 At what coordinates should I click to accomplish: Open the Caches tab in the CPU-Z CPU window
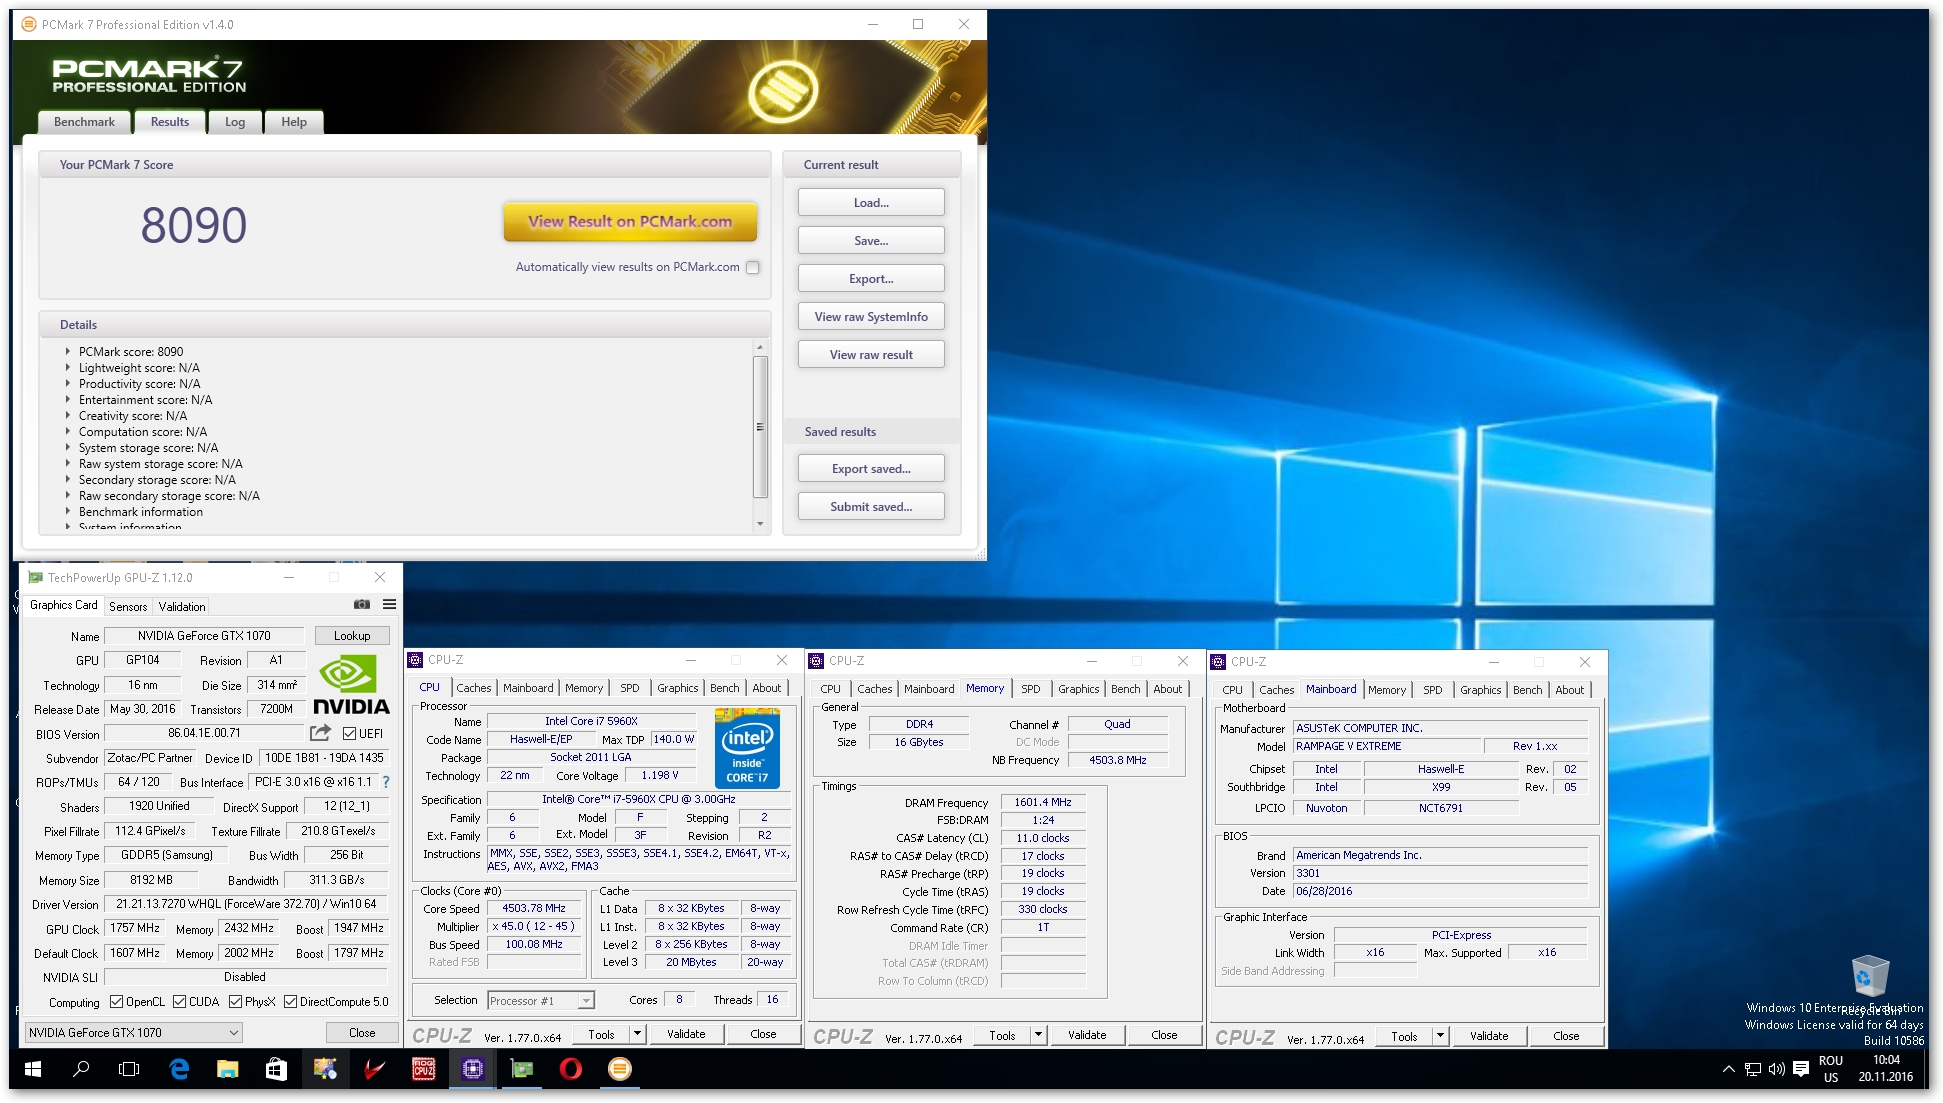[x=474, y=688]
